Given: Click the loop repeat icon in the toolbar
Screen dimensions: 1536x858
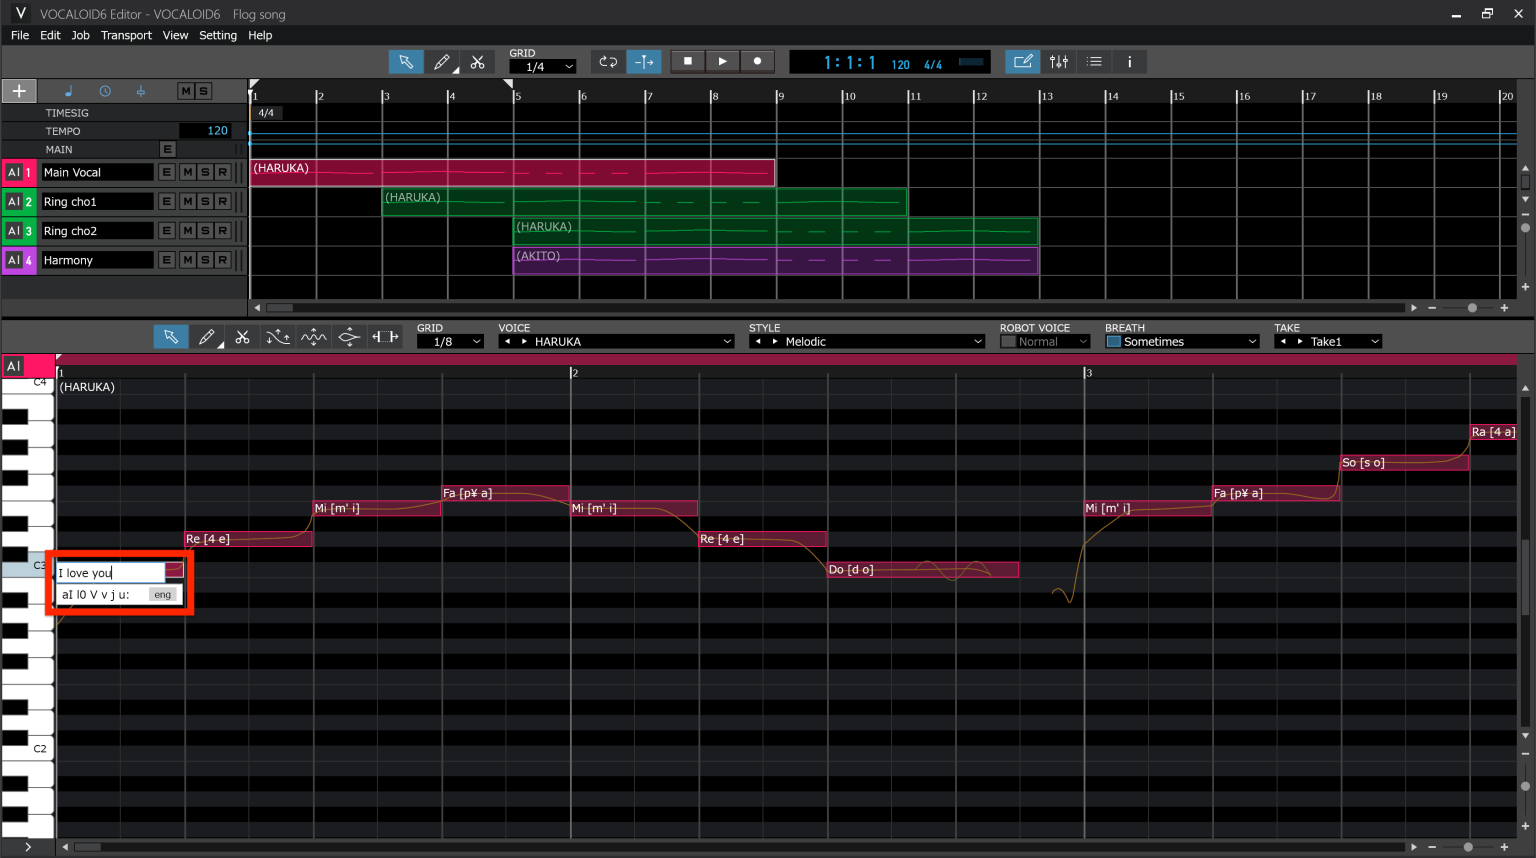Looking at the screenshot, I should pyautogui.click(x=608, y=61).
